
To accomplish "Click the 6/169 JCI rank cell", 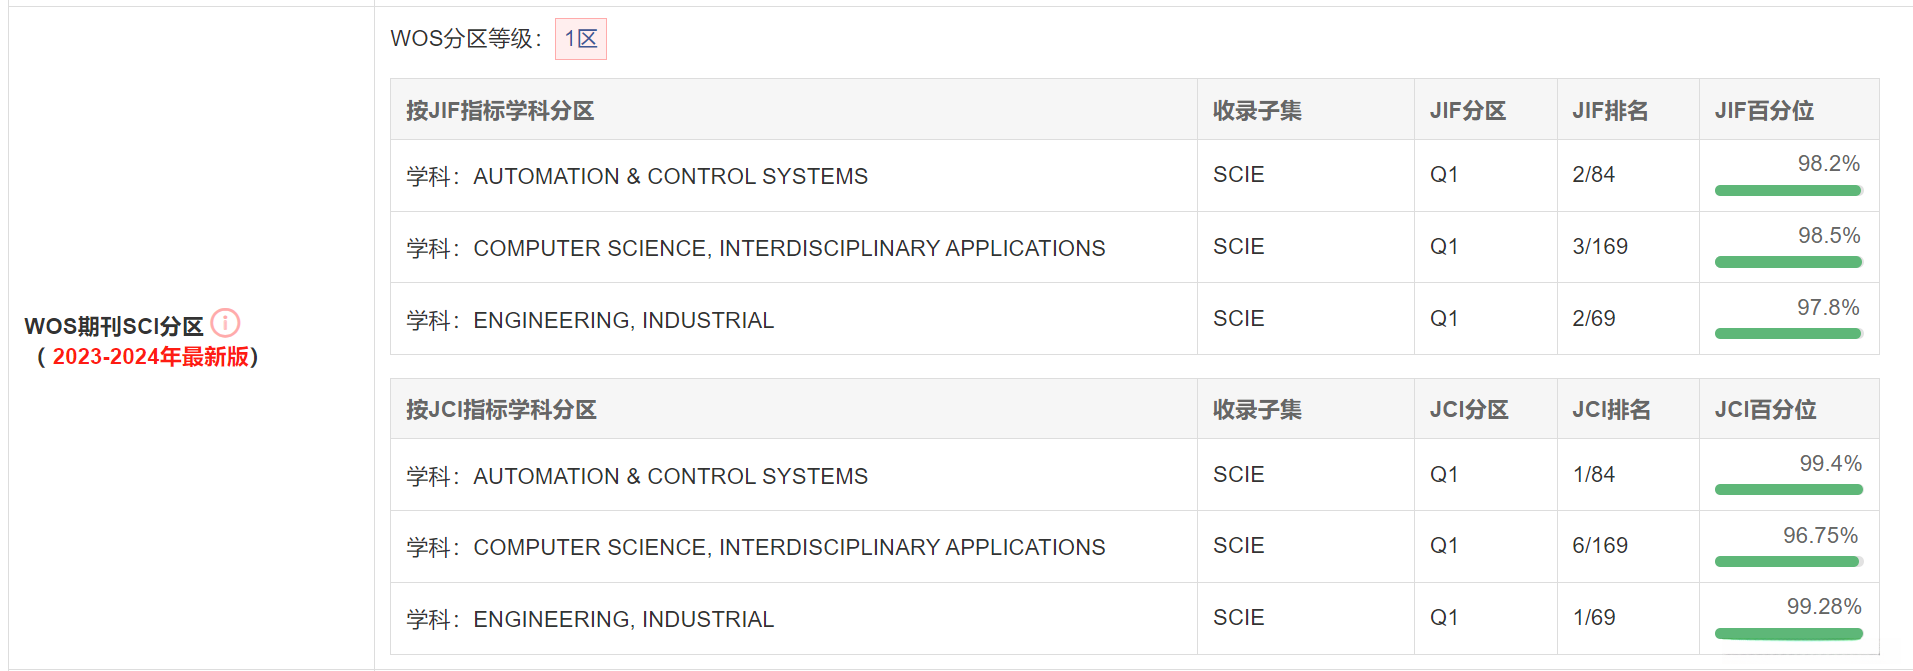I will pyautogui.click(x=1600, y=546).
